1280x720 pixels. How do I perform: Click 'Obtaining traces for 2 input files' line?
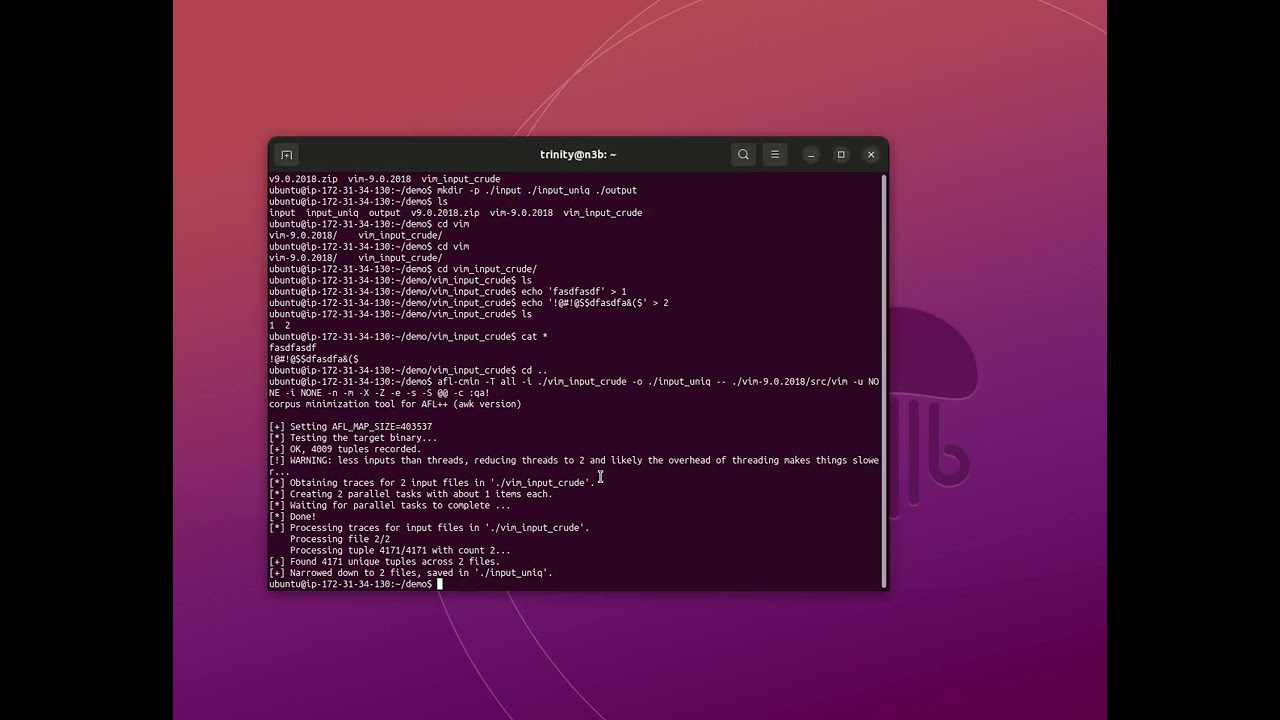pyautogui.click(x=432, y=483)
